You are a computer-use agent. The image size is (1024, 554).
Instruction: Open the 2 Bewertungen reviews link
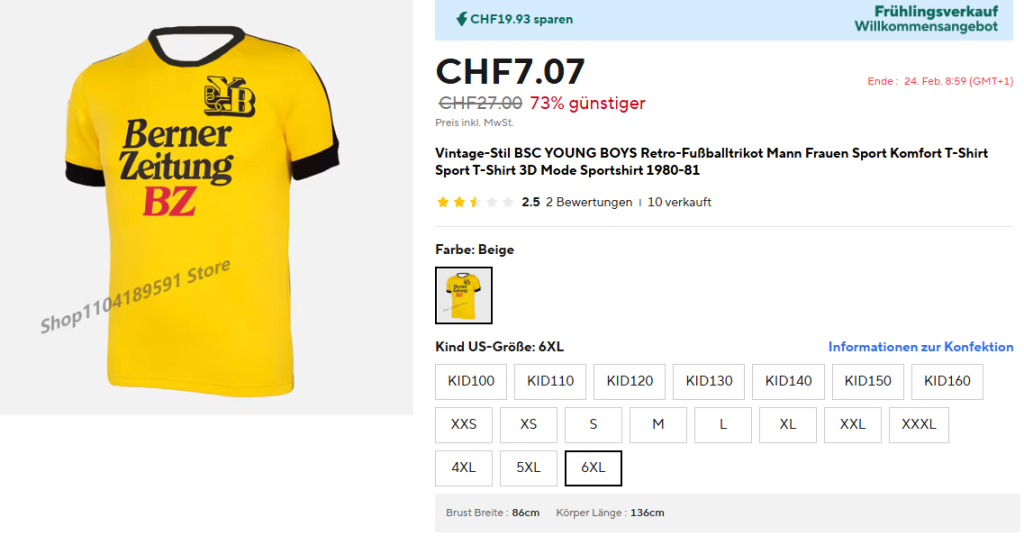click(x=589, y=202)
